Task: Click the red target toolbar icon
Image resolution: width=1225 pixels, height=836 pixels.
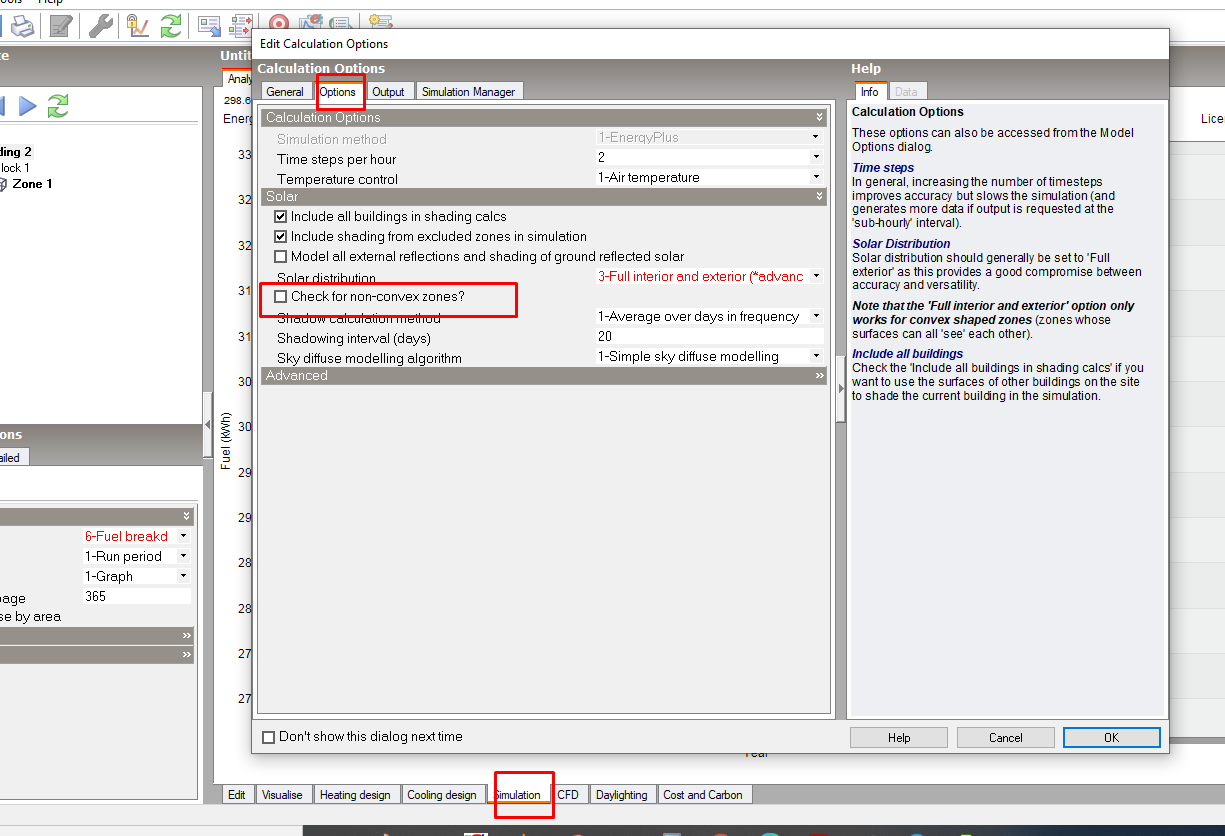Action: coord(279,23)
